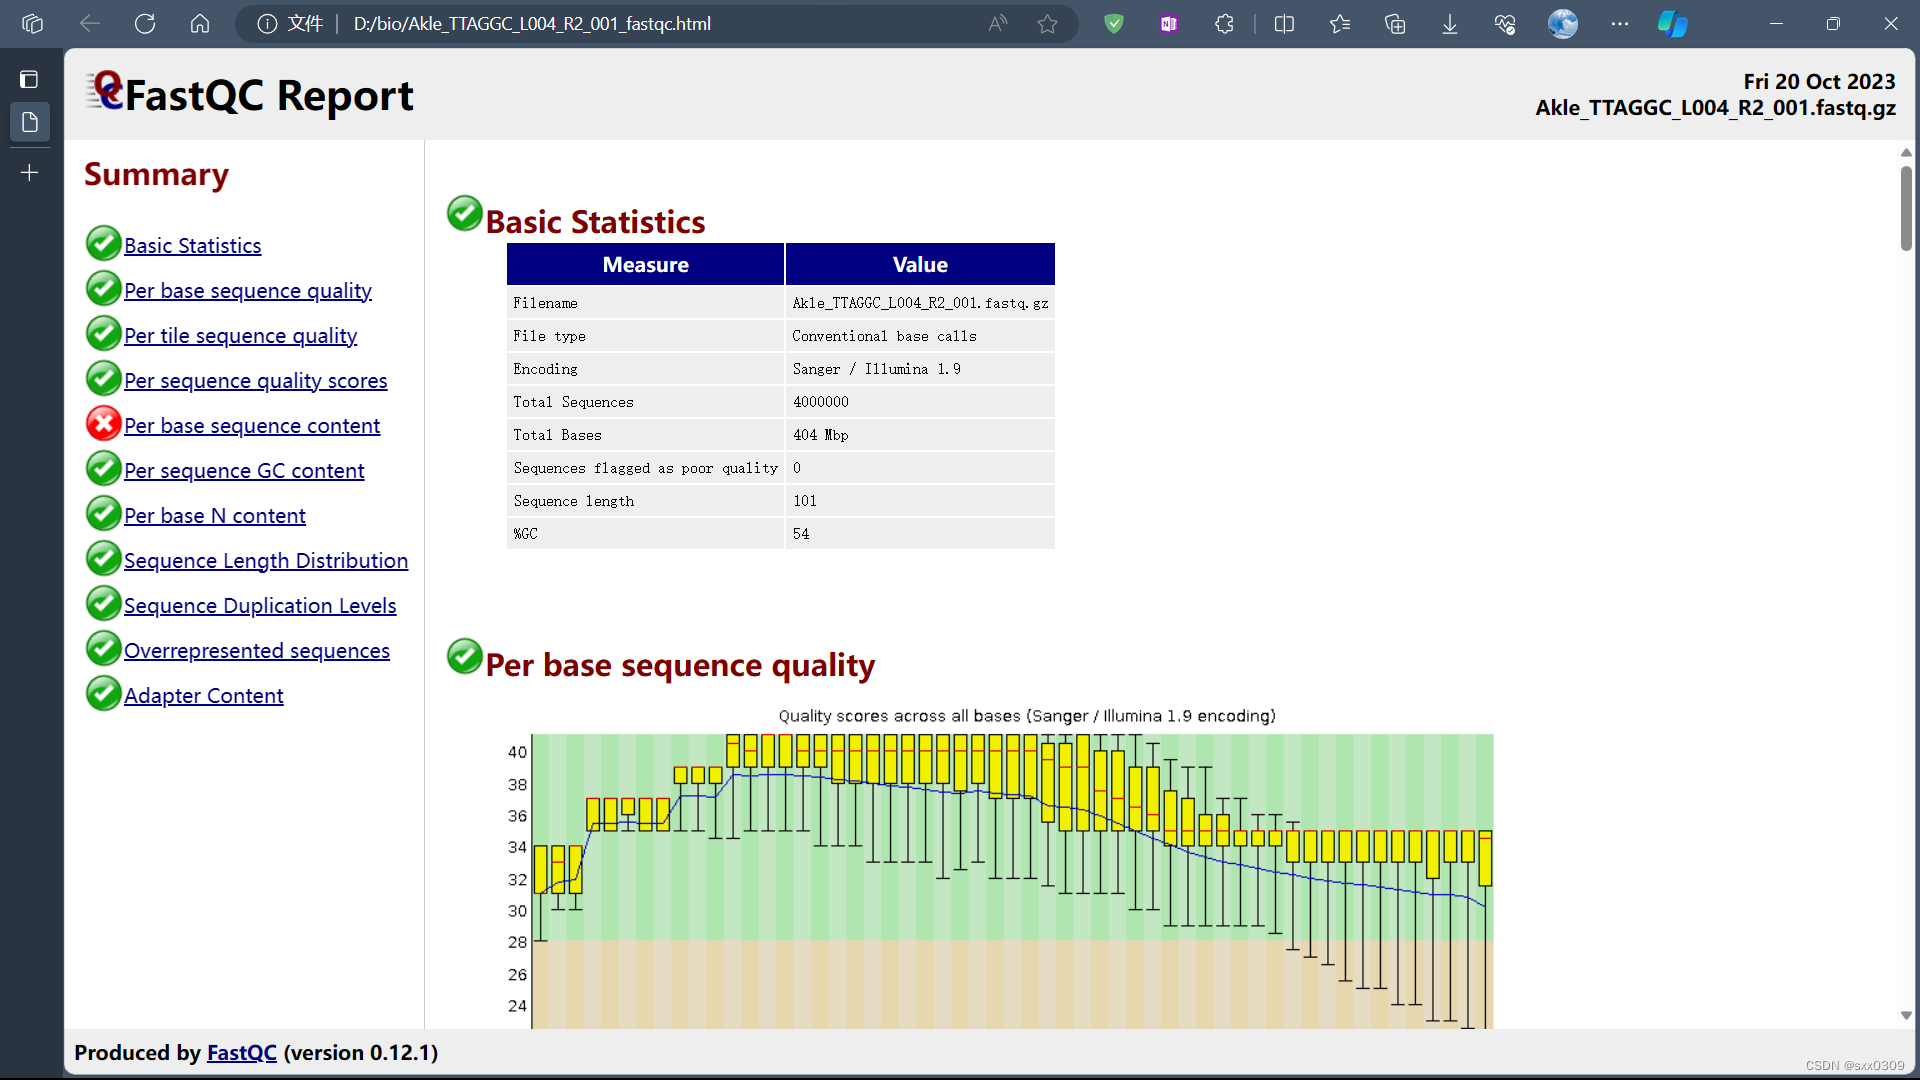Toggle split screen view icon

[1285, 24]
